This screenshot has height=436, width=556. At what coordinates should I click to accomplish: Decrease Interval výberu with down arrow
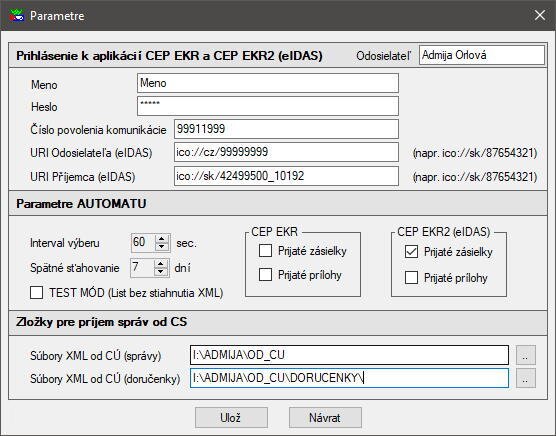[x=162, y=247]
